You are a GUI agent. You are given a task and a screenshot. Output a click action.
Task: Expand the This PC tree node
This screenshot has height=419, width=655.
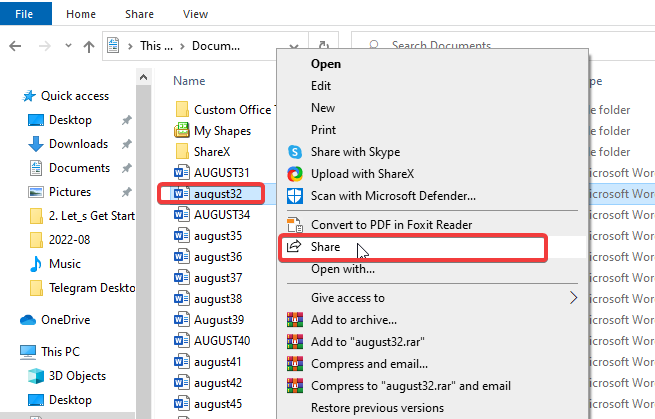point(10,352)
